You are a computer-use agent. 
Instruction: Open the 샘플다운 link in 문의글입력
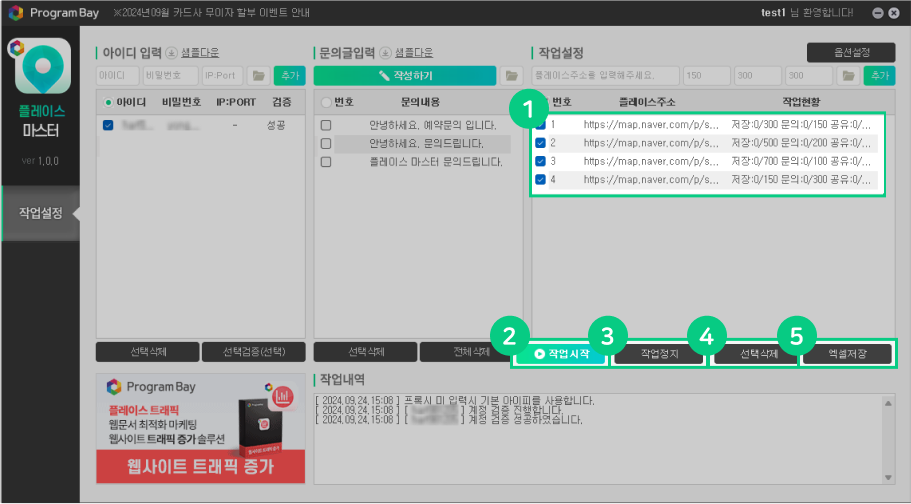tap(414, 53)
